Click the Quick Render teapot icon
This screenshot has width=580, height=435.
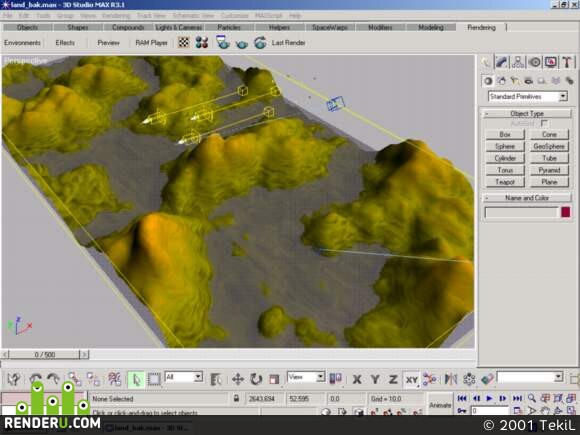tap(242, 43)
